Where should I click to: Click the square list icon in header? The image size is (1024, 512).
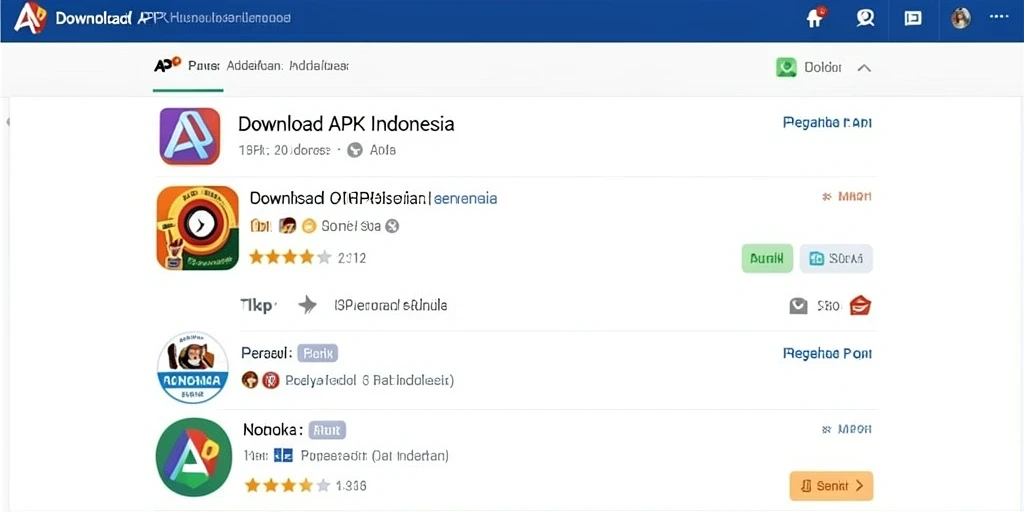coord(913,18)
